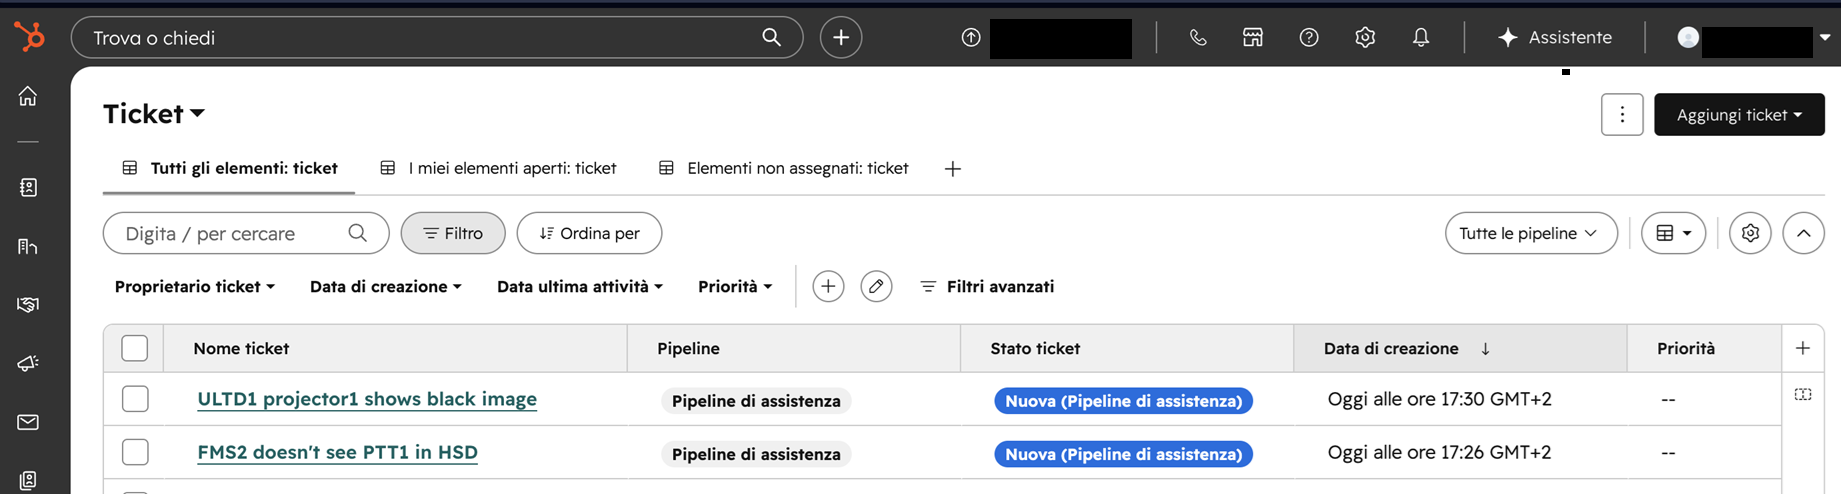Click the magnifier in the Digita / per cercare field
The width and height of the screenshot is (1841, 495).
(357, 233)
